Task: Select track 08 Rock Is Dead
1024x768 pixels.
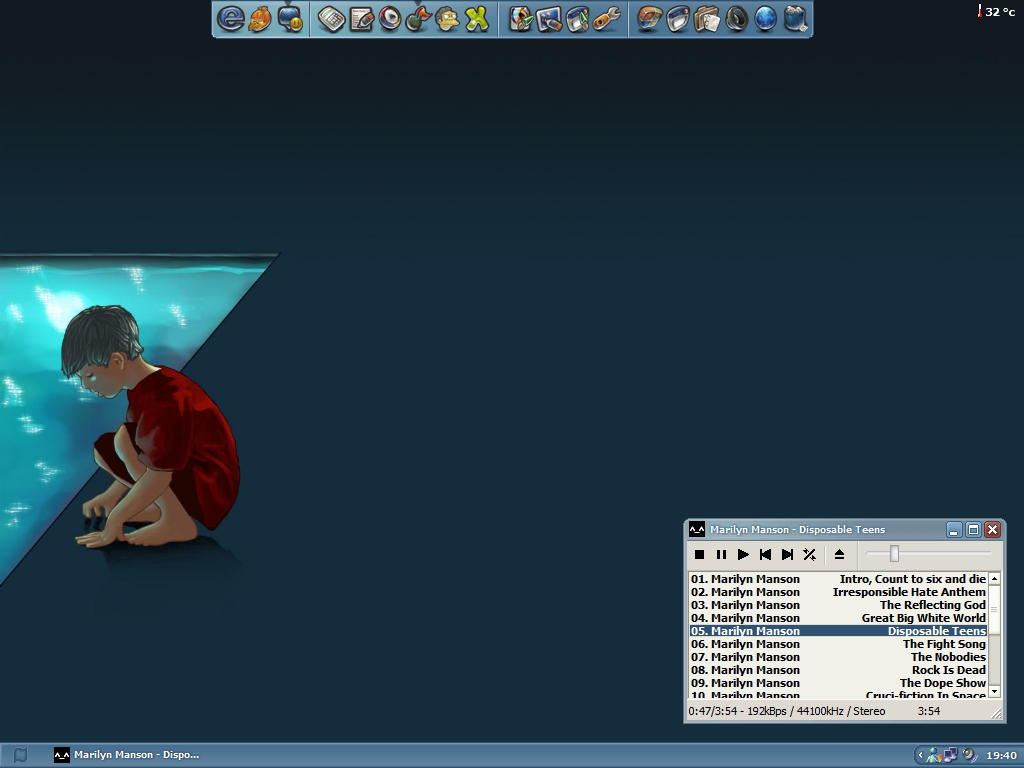Action: click(x=838, y=670)
